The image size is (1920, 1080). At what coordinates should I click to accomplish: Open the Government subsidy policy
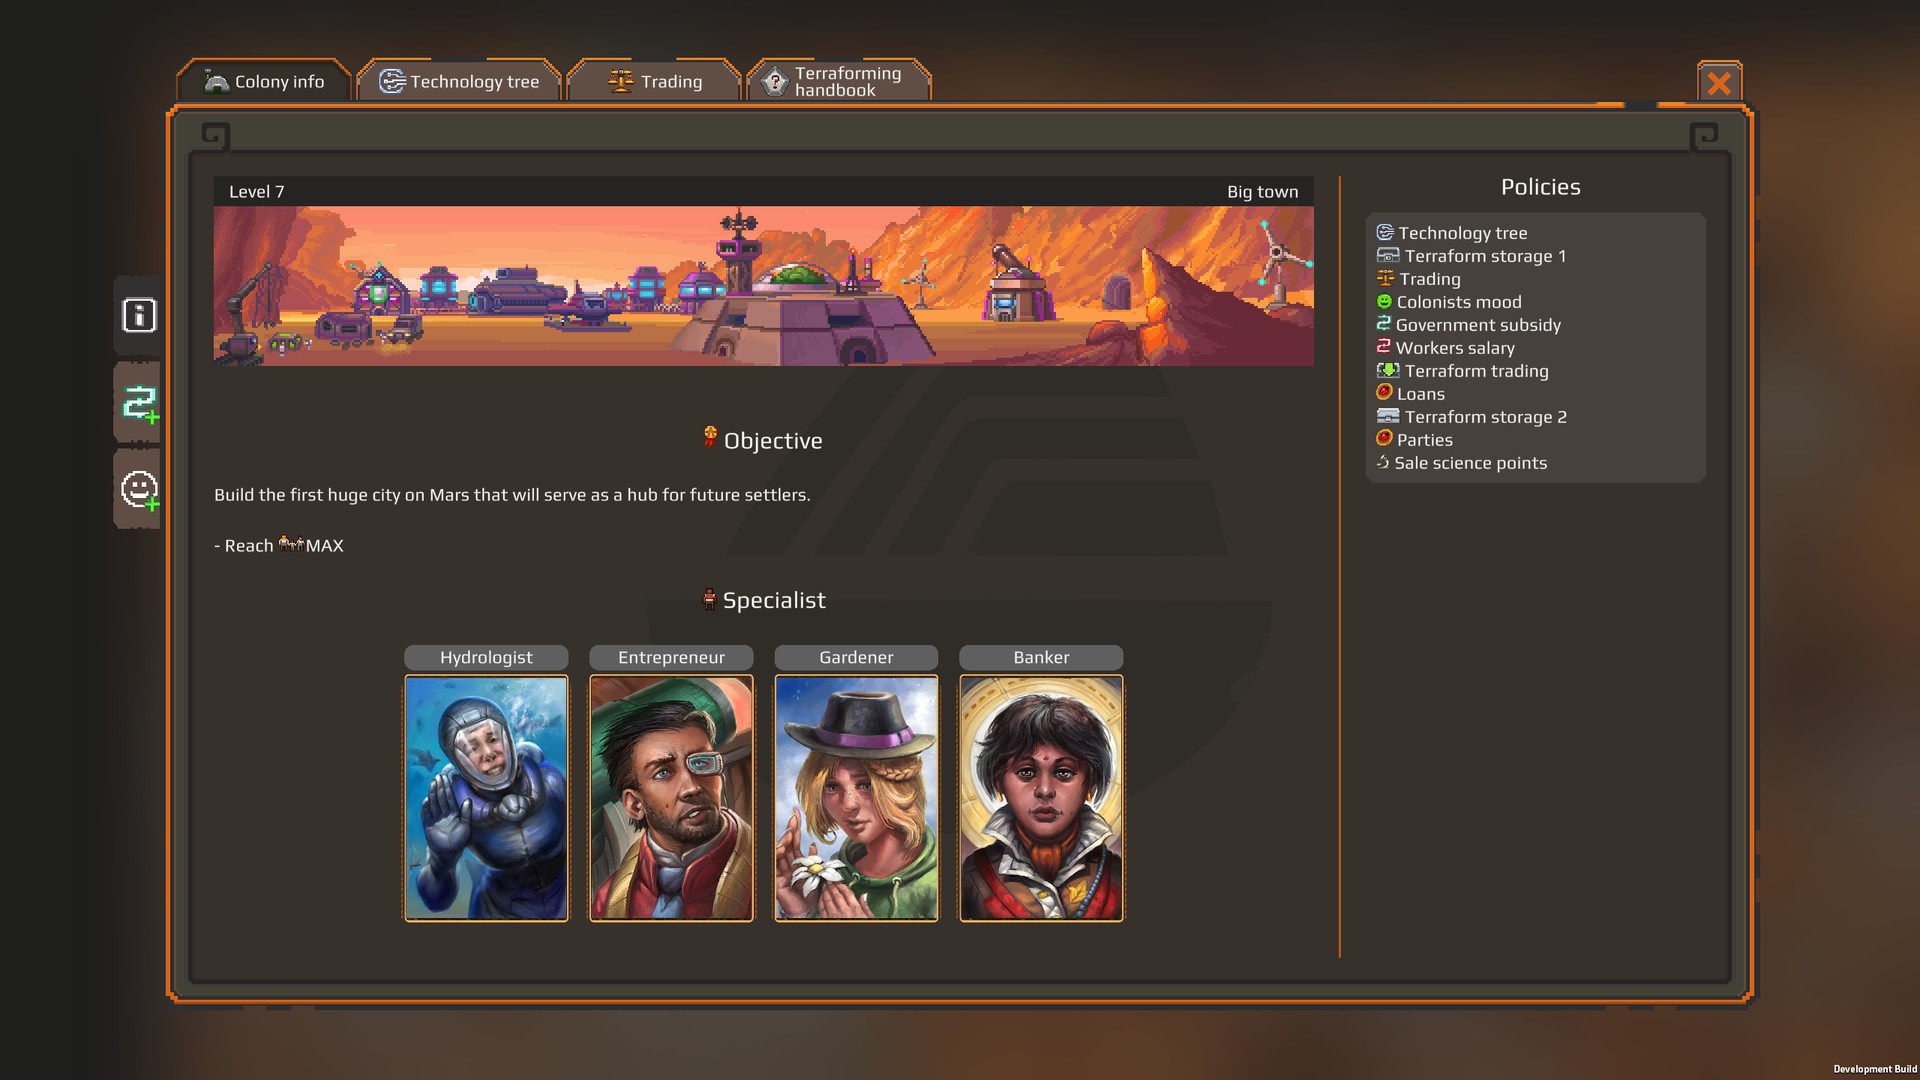1468,324
